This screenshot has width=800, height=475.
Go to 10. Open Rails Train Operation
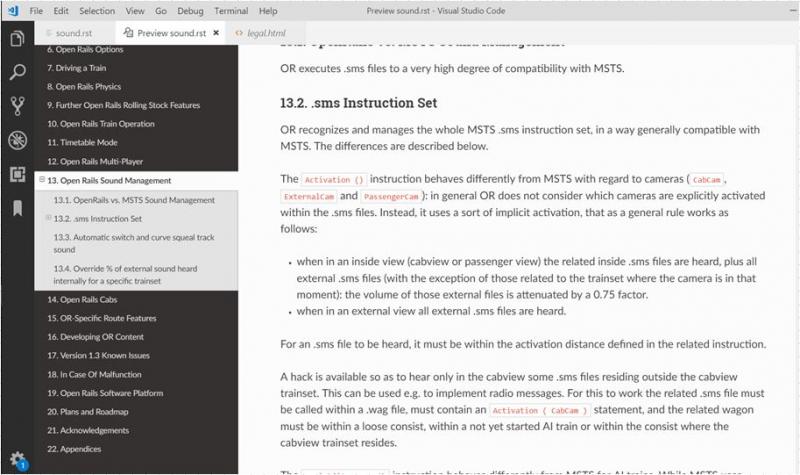tap(101, 124)
